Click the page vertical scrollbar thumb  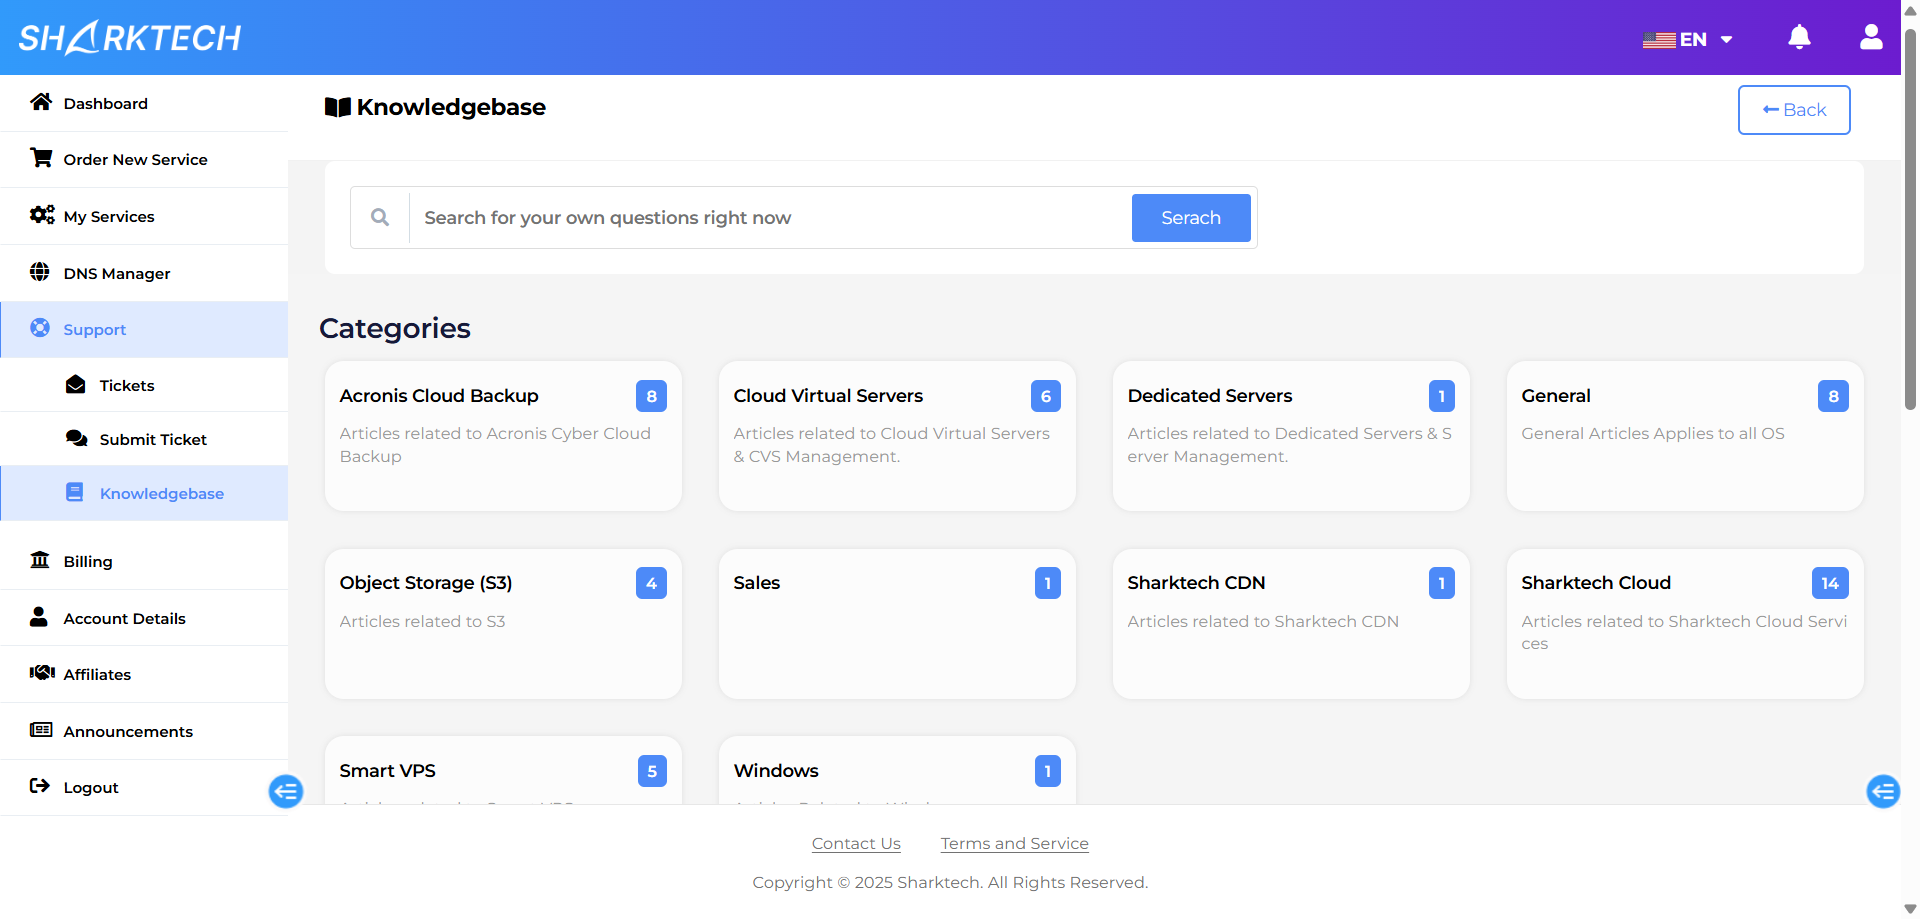click(1910, 220)
